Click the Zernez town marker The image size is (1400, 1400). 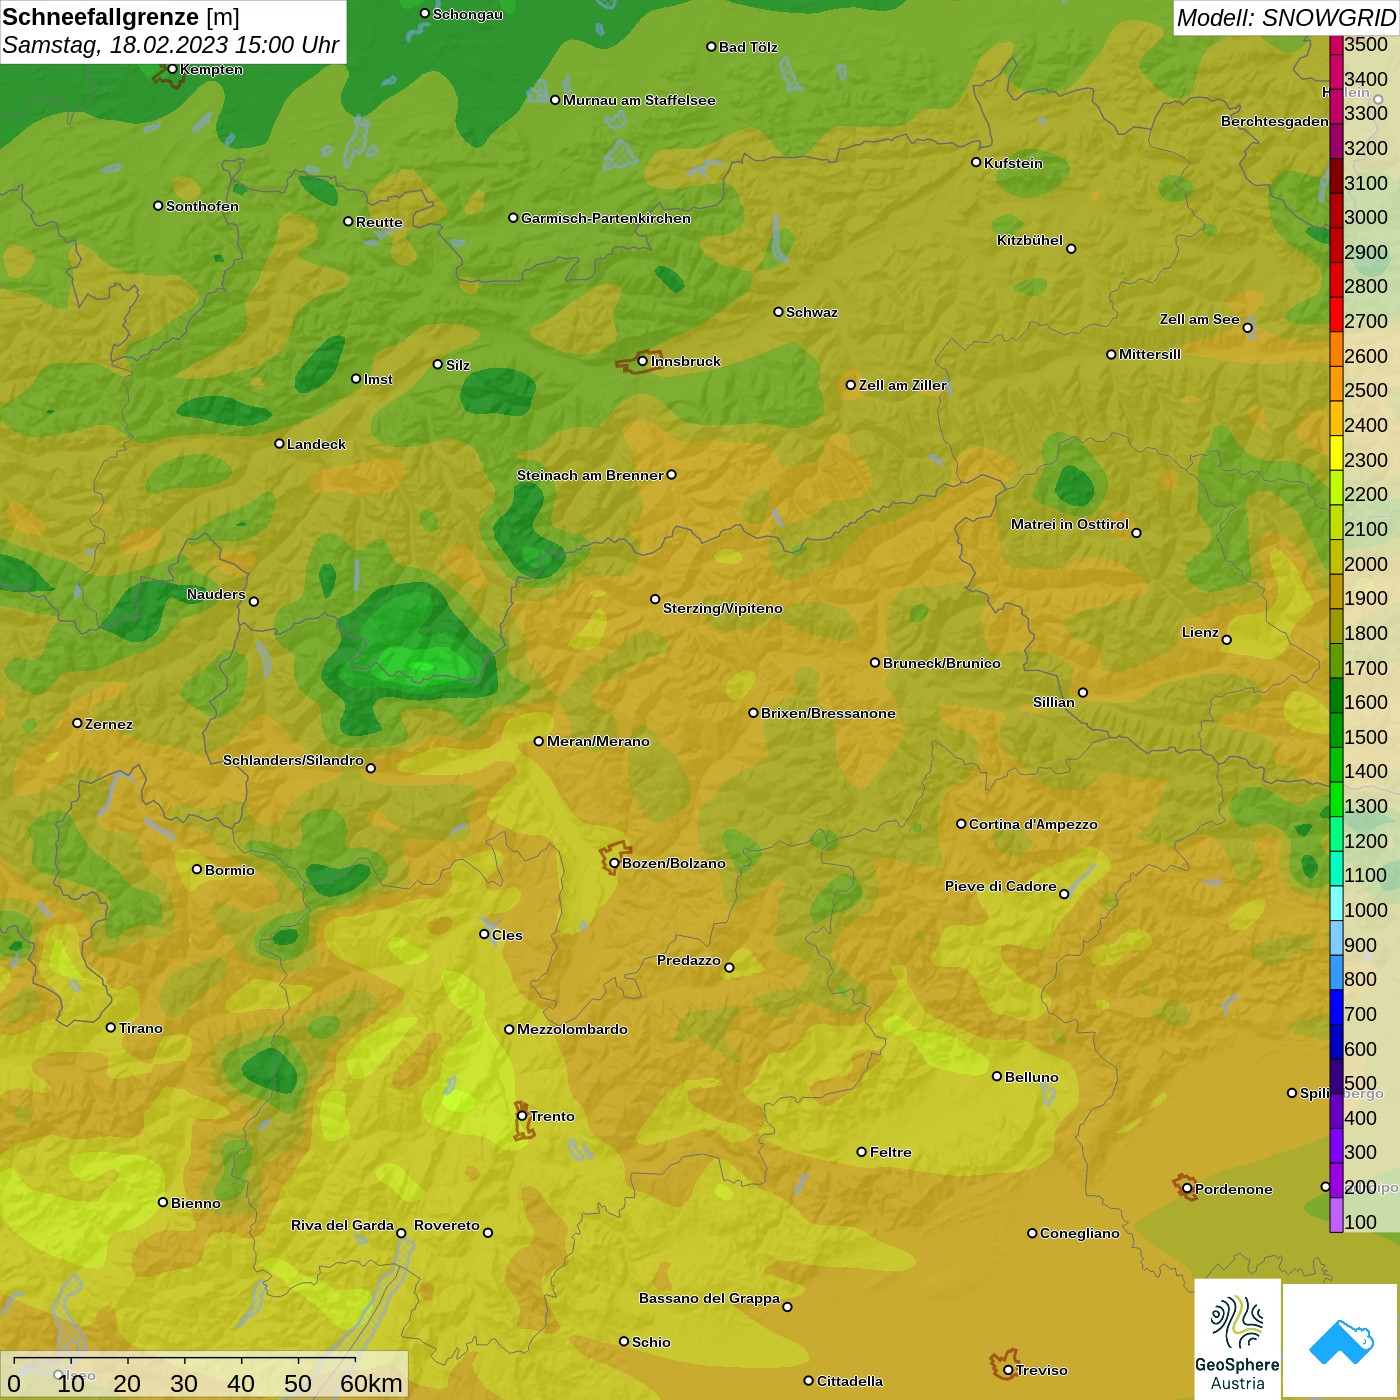pos(77,723)
